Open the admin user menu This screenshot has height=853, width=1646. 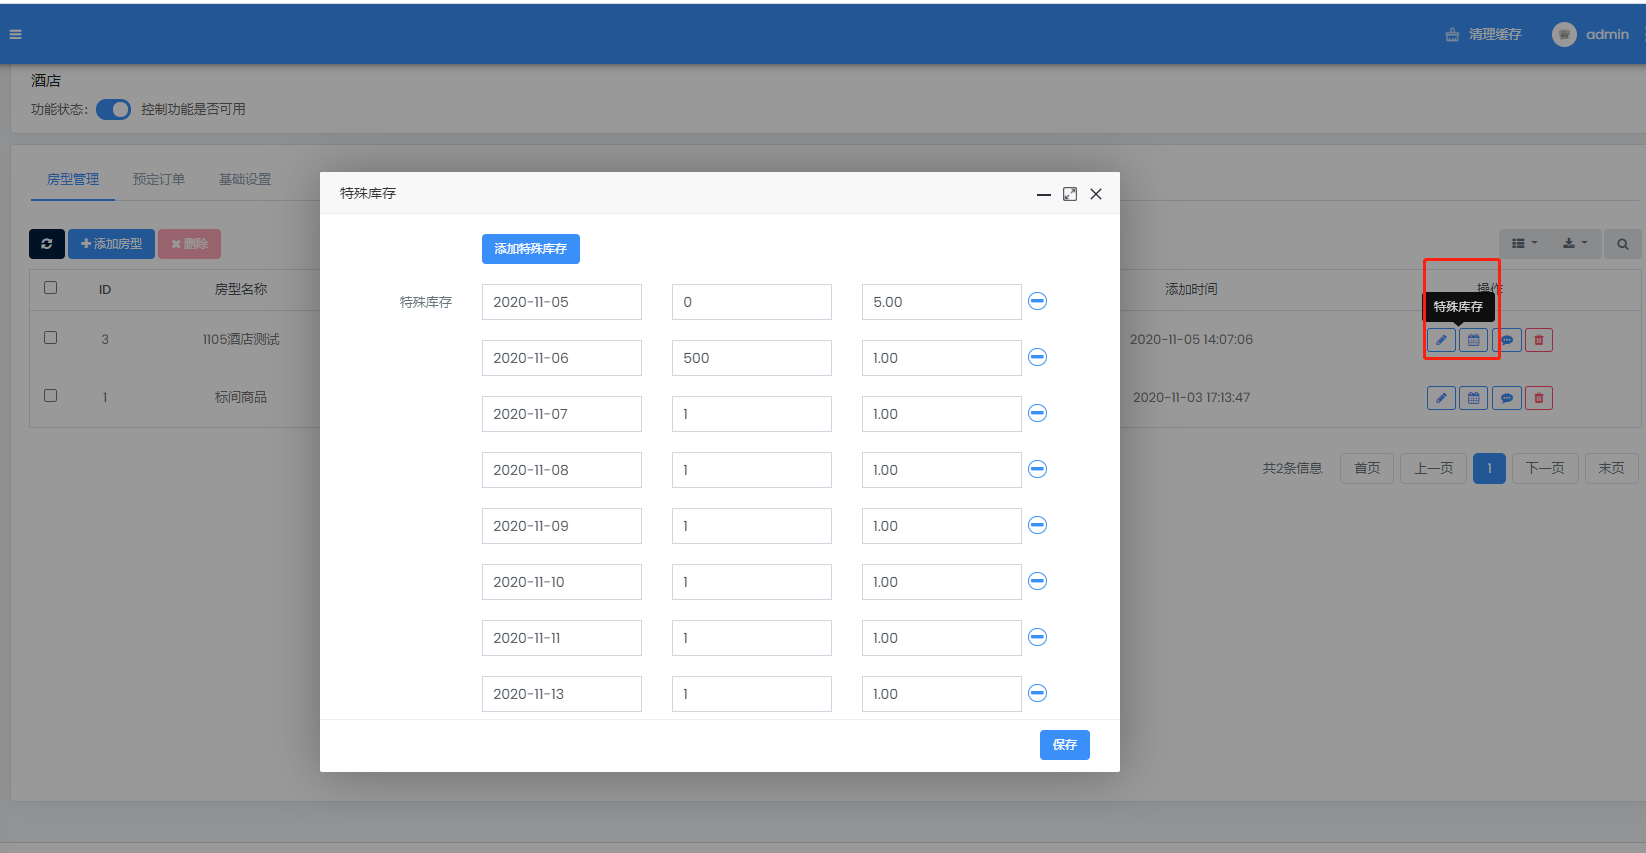pos(1593,34)
